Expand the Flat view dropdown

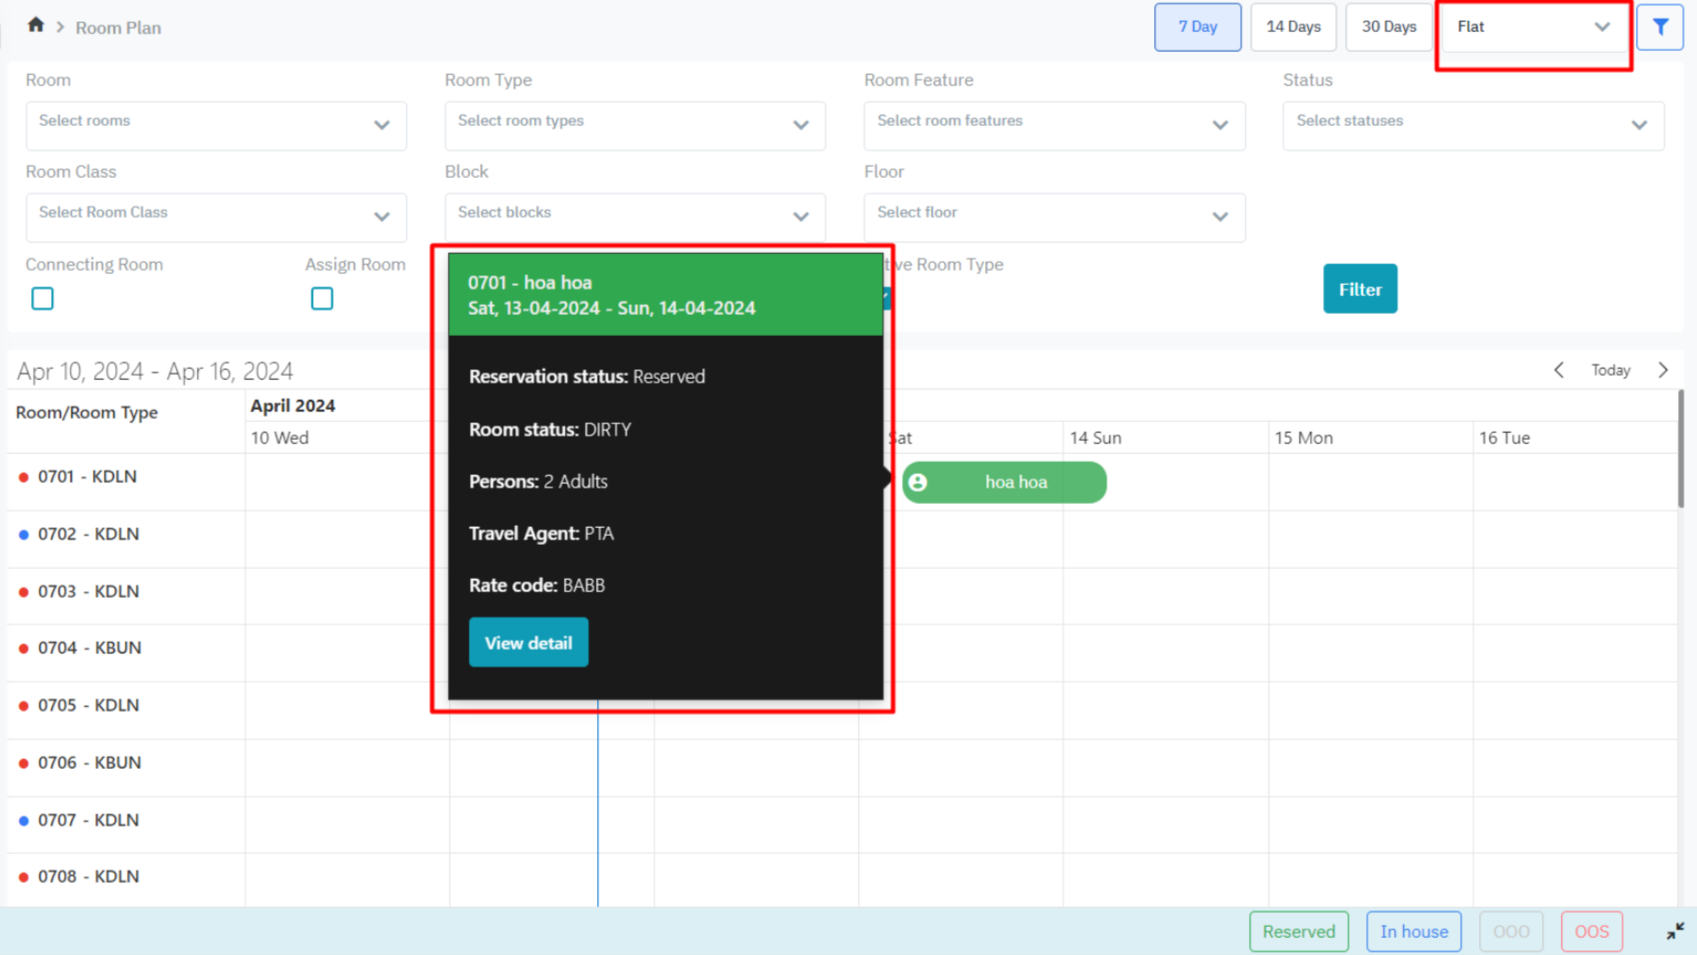click(1533, 27)
